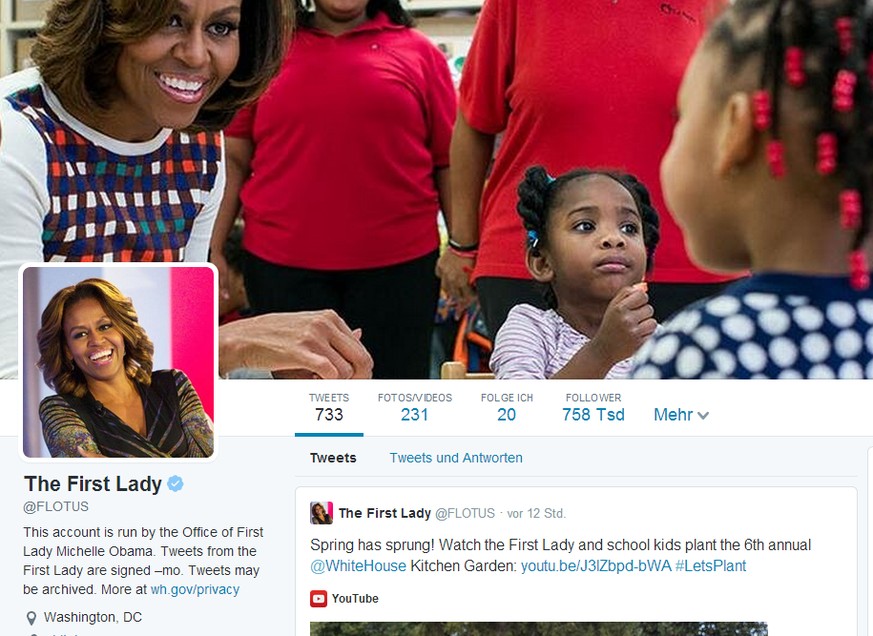Switch to Tweets und Antworten view
The image size is (873, 636).
click(456, 458)
